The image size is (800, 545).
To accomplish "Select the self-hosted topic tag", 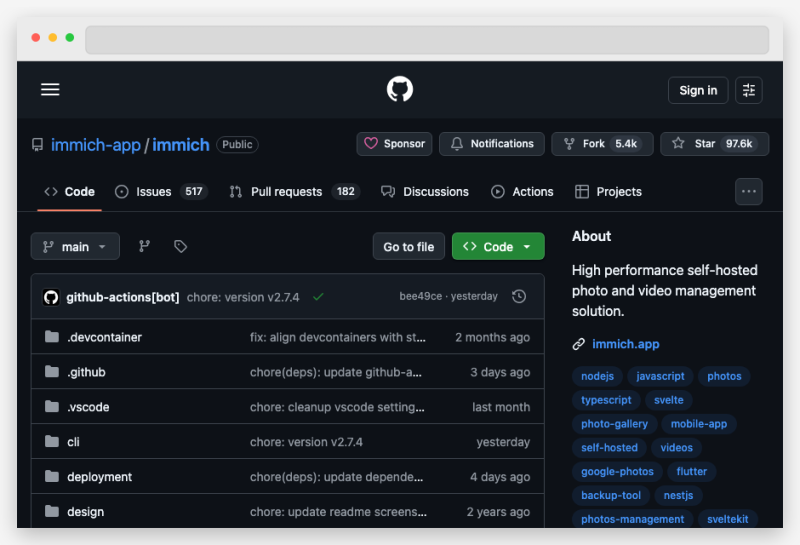I will (x=609, y=448).
